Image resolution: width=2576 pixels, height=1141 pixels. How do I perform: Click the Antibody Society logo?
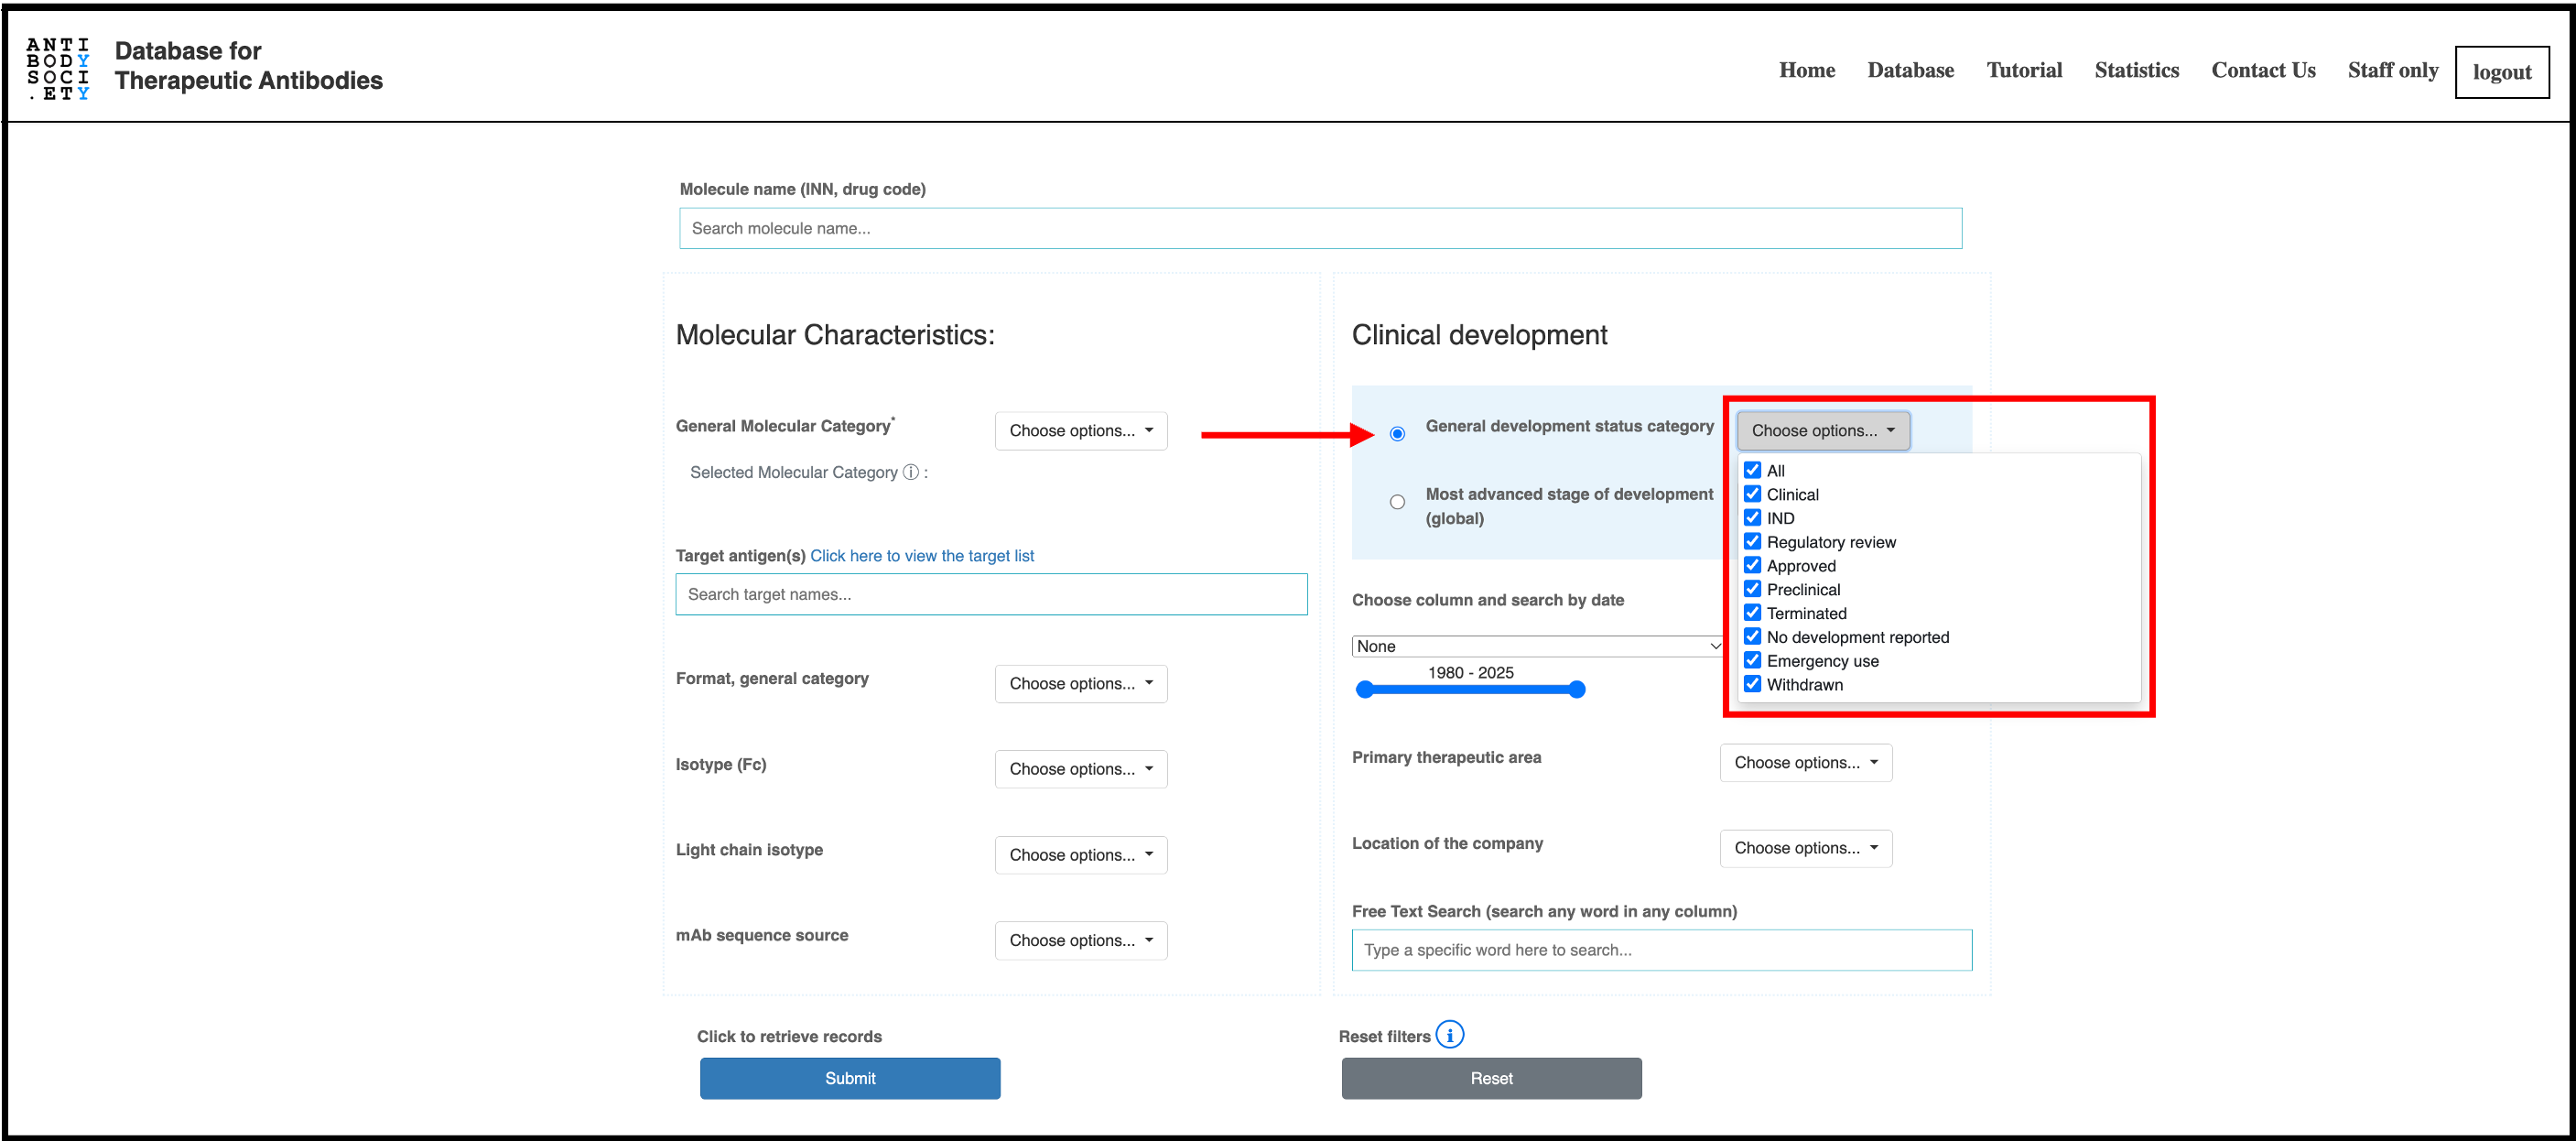[57, 68]
